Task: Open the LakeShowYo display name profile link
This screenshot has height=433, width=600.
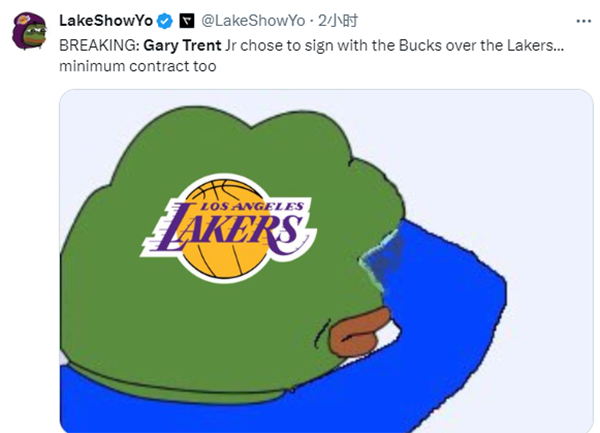Action: (x=106, y=21)
